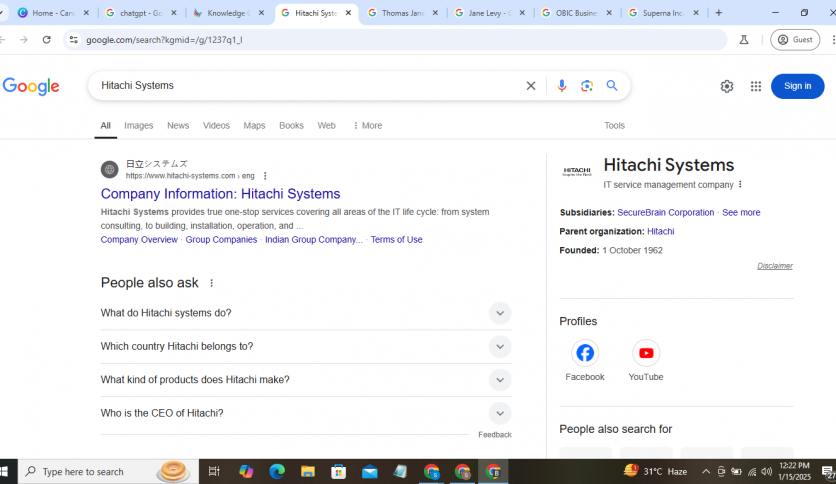Open the Group Companies sitelink
This screenshot has width=836, height=484.
(x=221, y=240)
